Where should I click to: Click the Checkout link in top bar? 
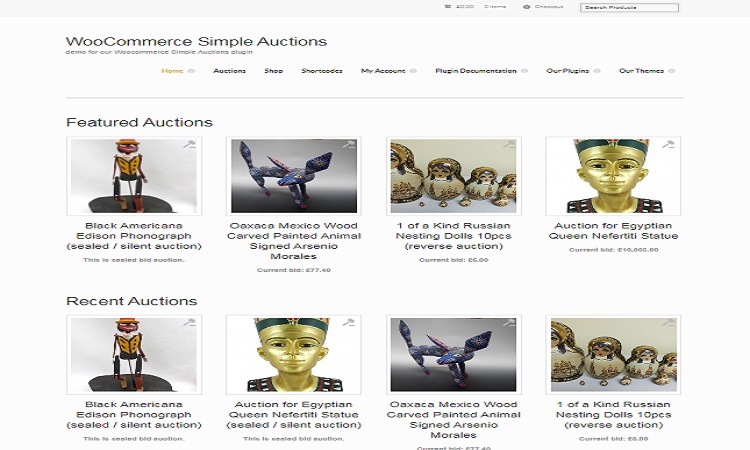[x=549, y=7]
